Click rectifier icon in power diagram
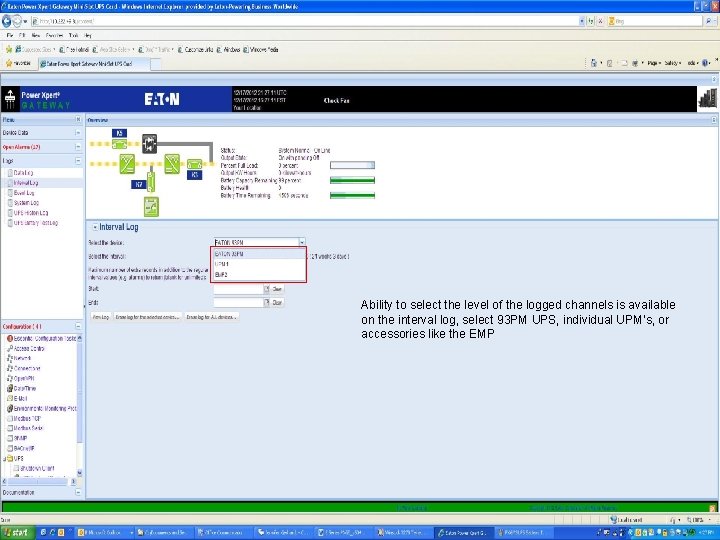720x540 pixels. [127, 164]
